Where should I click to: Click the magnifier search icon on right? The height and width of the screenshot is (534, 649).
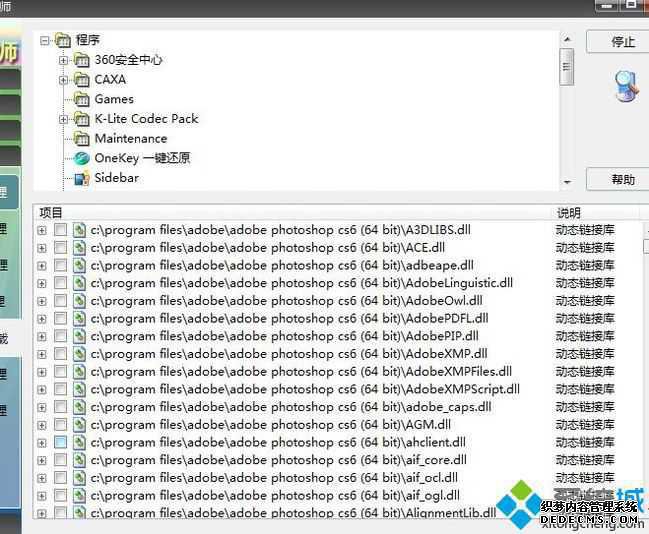click(x=627, y=86)
